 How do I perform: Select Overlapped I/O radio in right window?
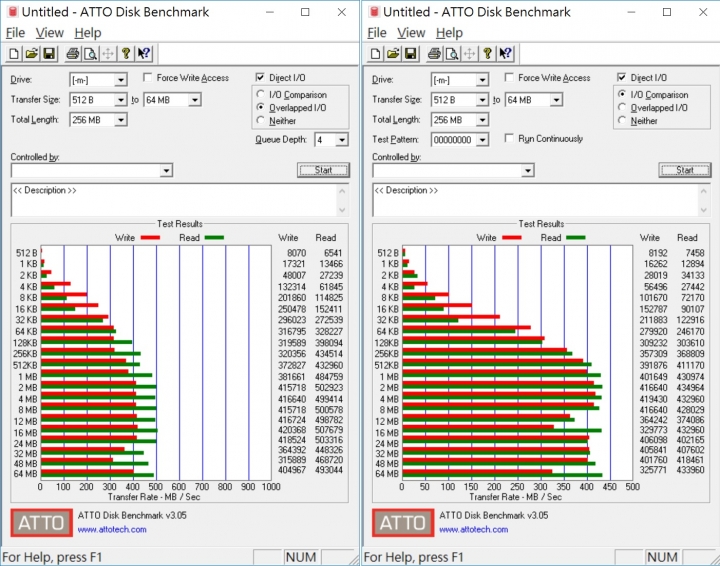622,107
